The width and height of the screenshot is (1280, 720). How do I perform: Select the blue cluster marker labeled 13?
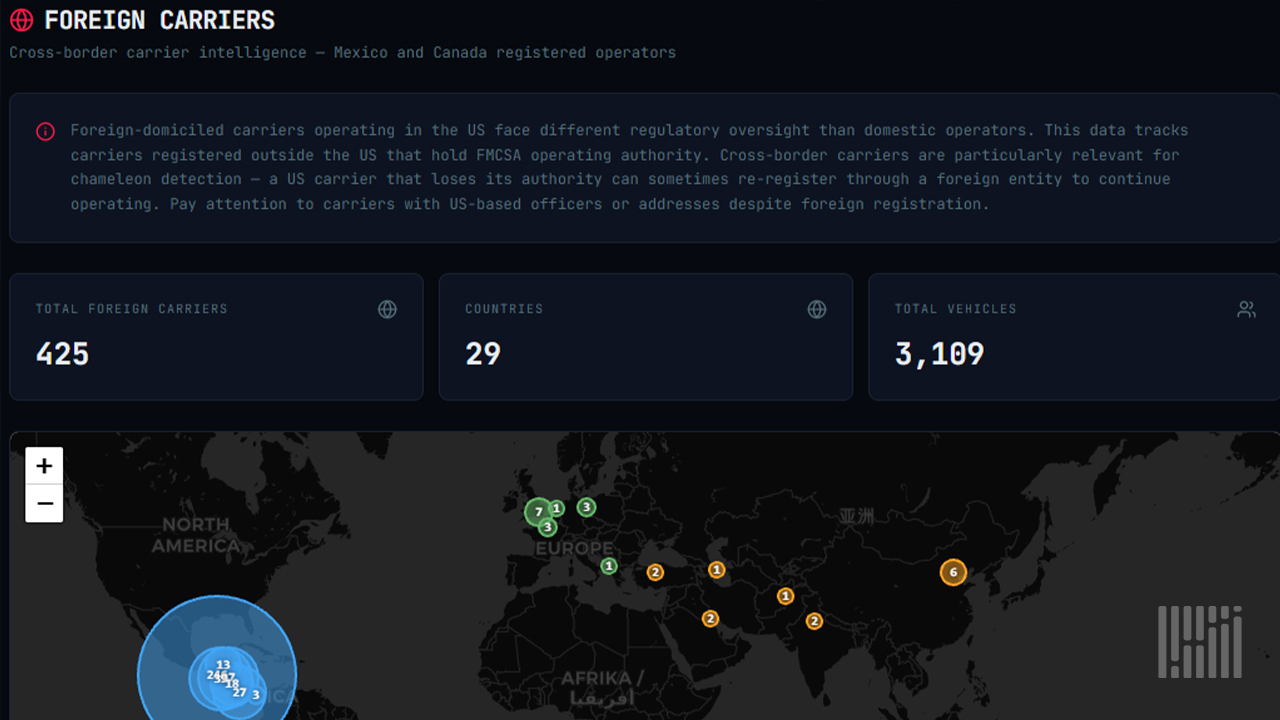tap(223, 664)
